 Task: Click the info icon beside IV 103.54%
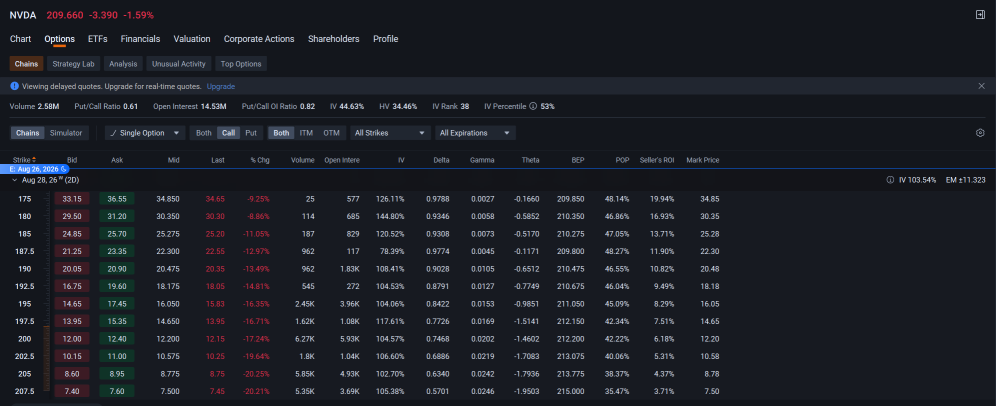click(890, 180)
